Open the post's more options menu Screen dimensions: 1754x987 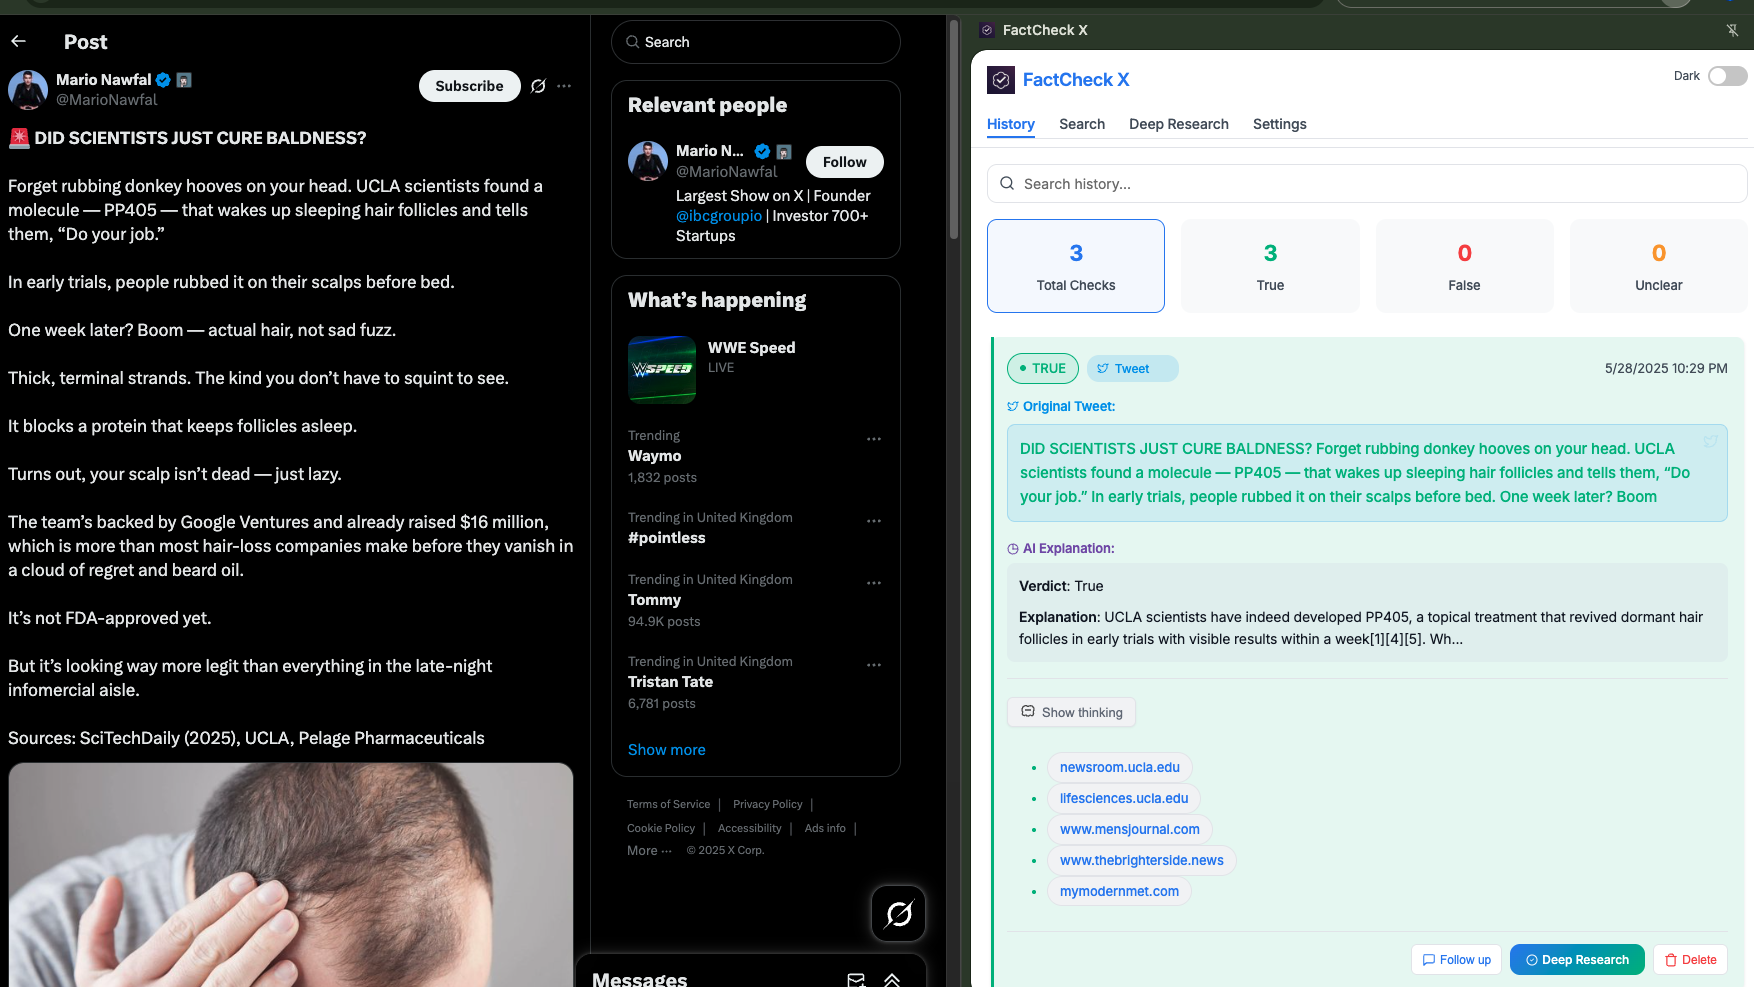pyautogui.click(x=564, y=86)
